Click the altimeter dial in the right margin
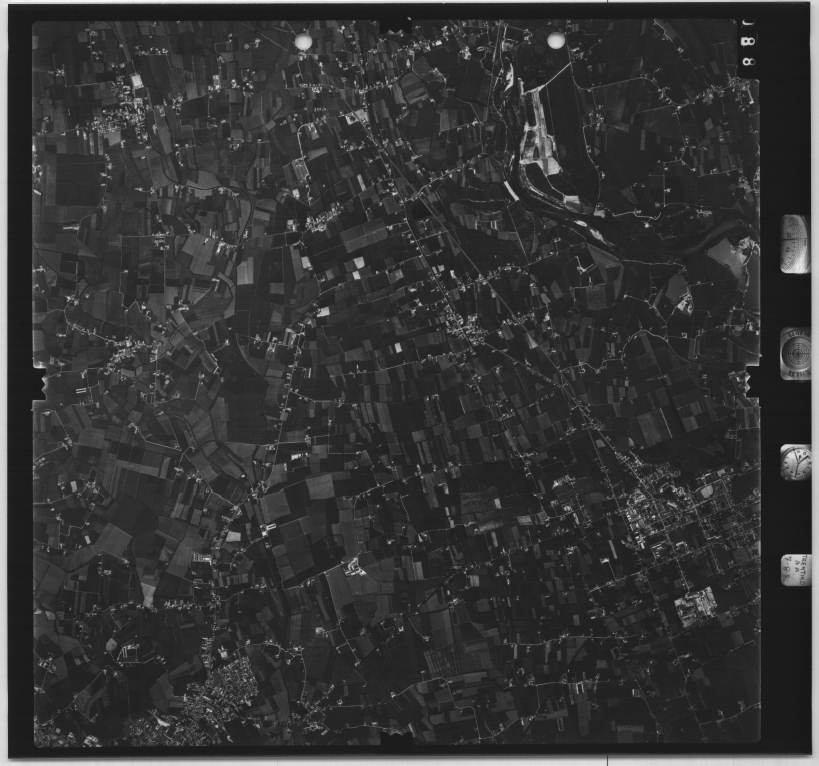The height and width of the screenshot is (766, 819). click(795, 244)
